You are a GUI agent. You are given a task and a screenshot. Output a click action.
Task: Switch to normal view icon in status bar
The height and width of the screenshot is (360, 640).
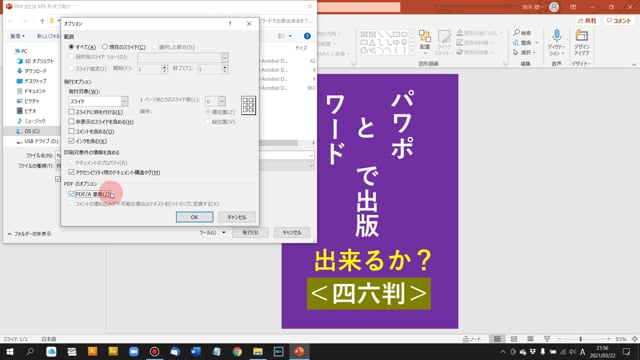[x=497, y=339]
